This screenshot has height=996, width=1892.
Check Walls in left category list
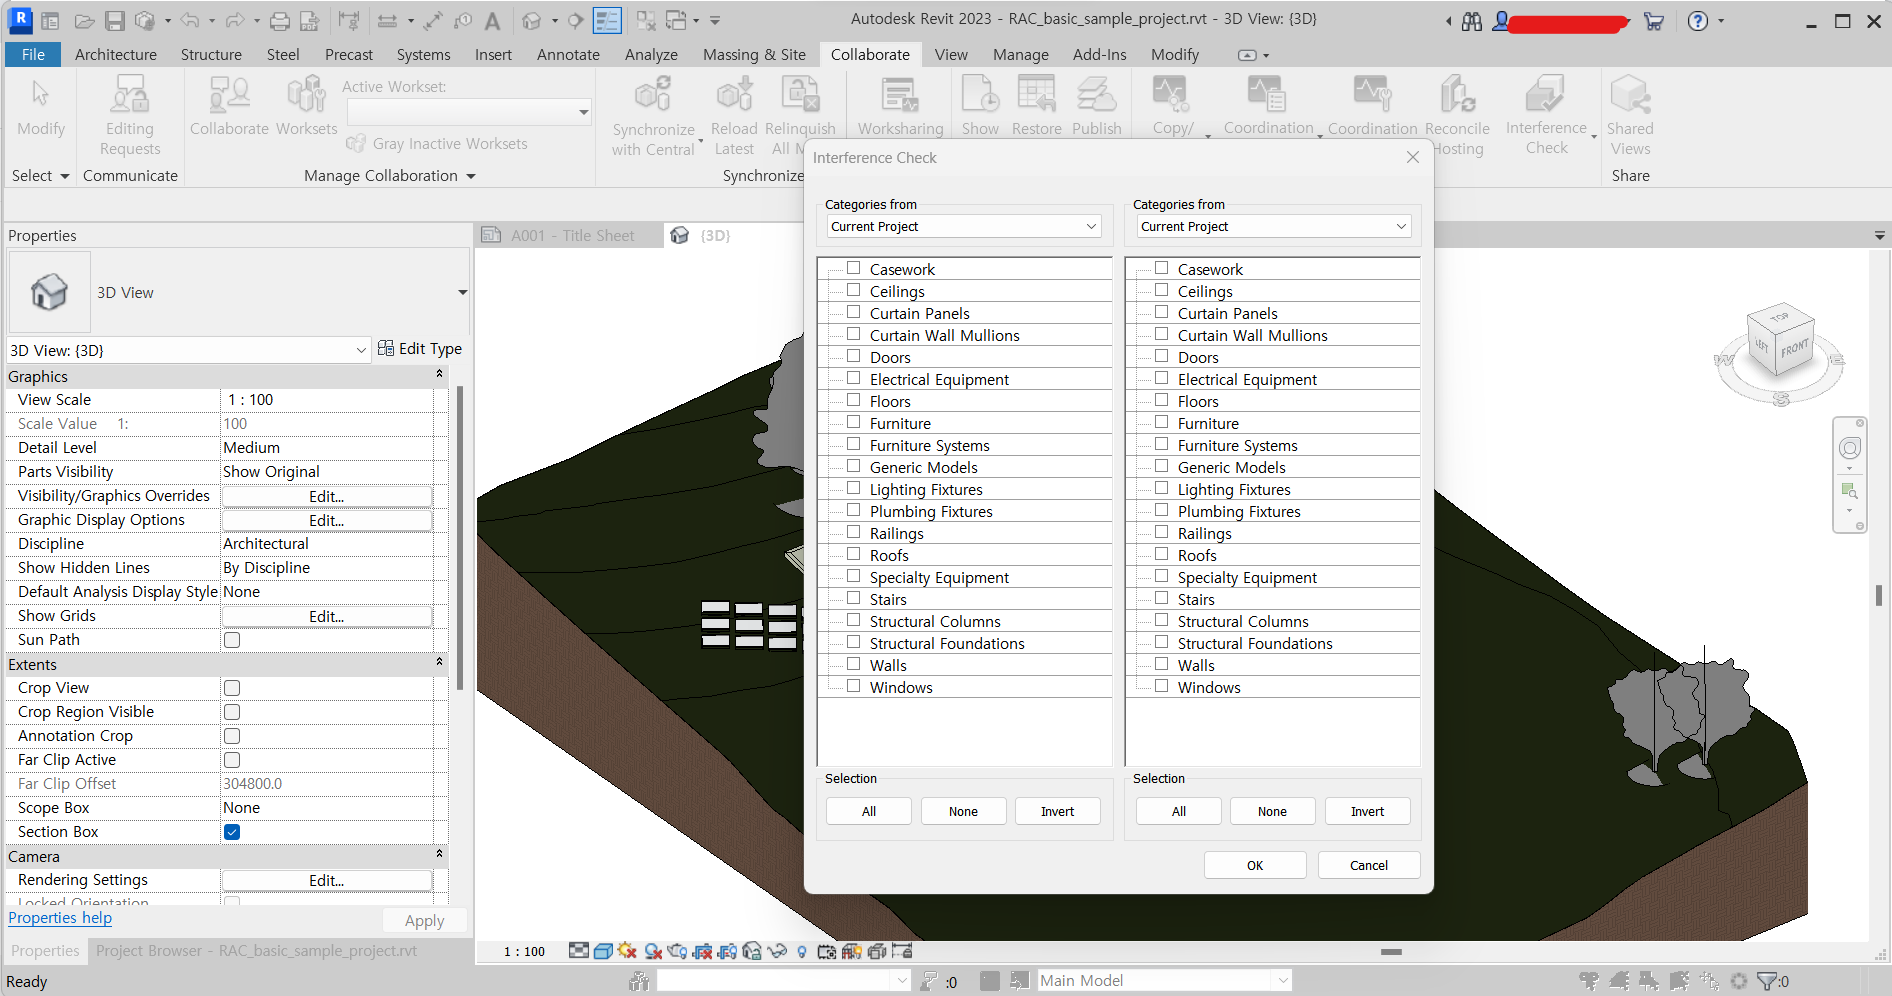854,664
